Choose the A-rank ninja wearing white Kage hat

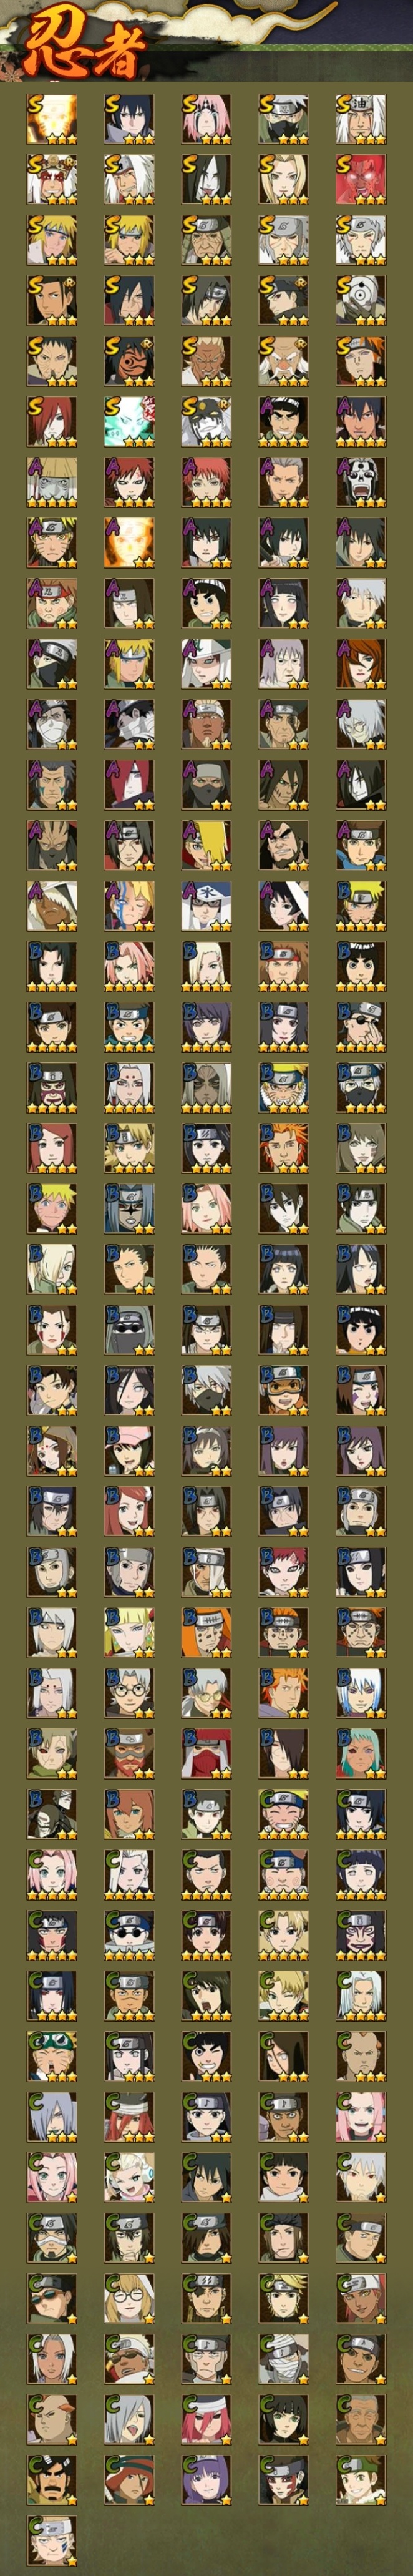click(206, 906)
